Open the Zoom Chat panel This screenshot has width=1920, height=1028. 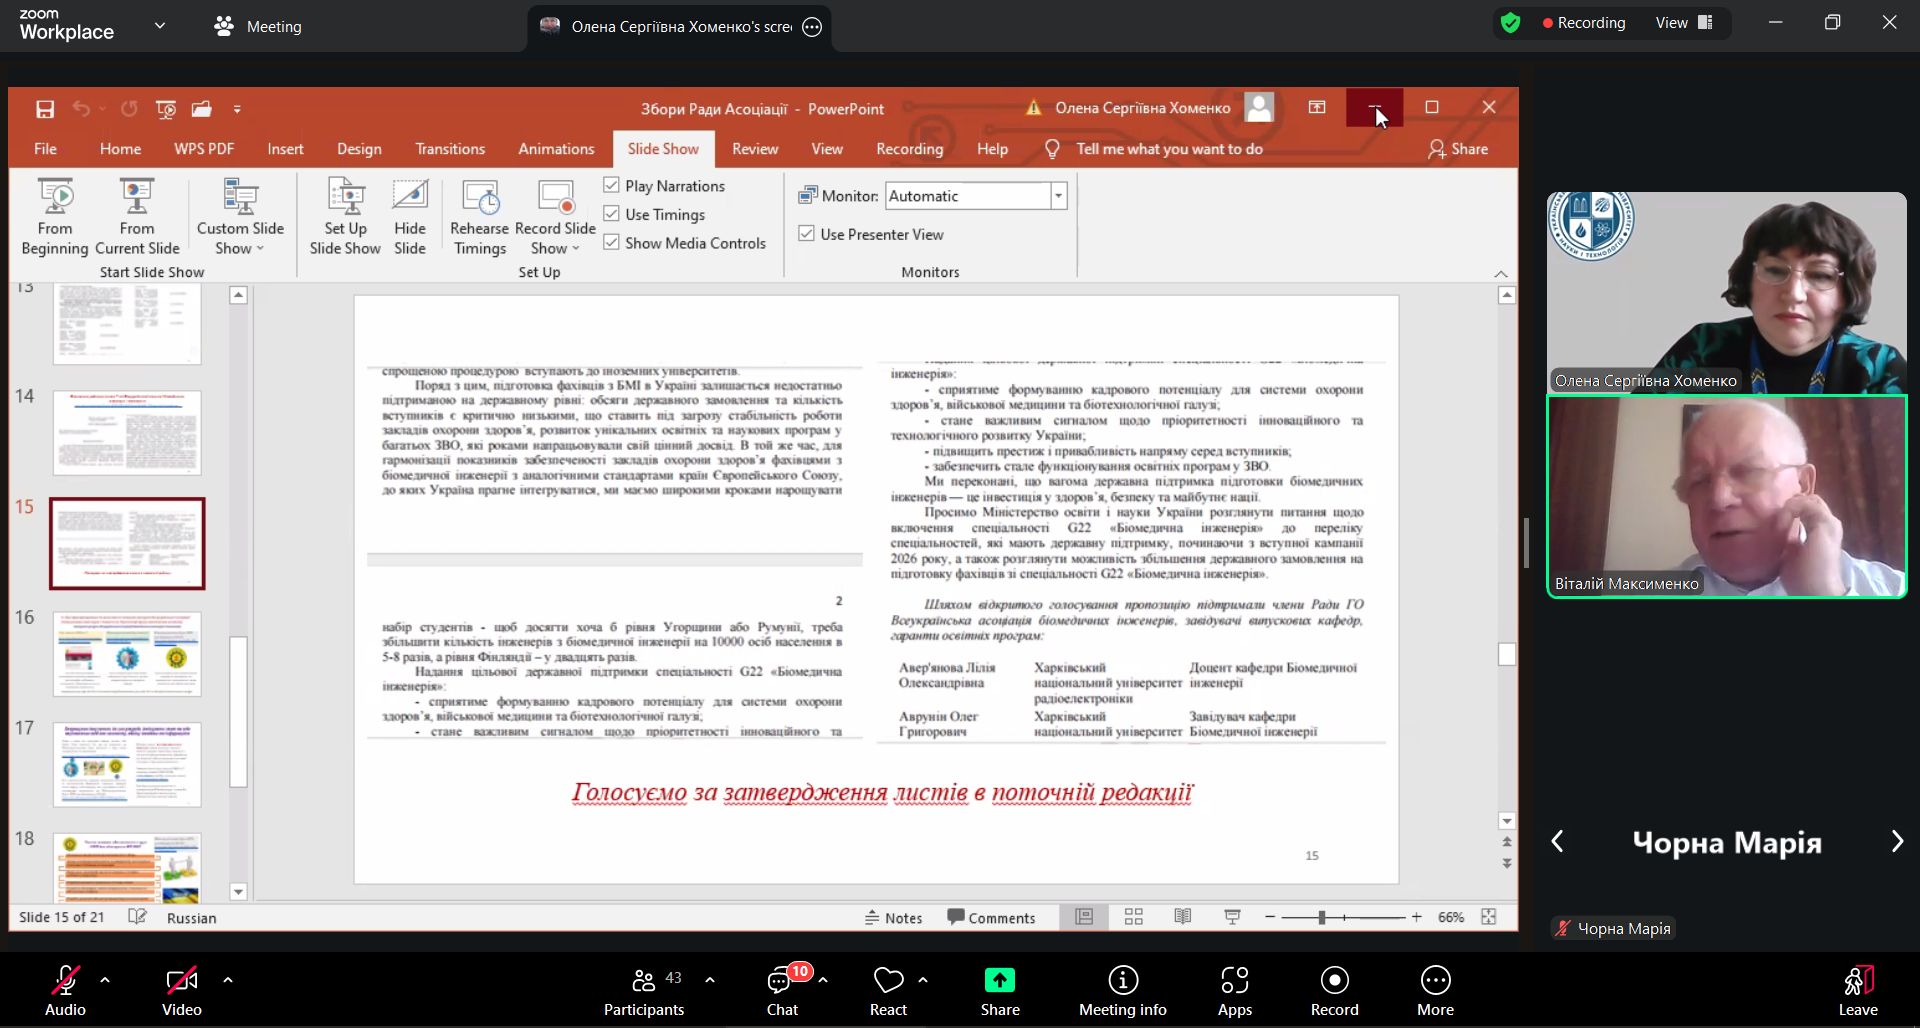(782, 990)
